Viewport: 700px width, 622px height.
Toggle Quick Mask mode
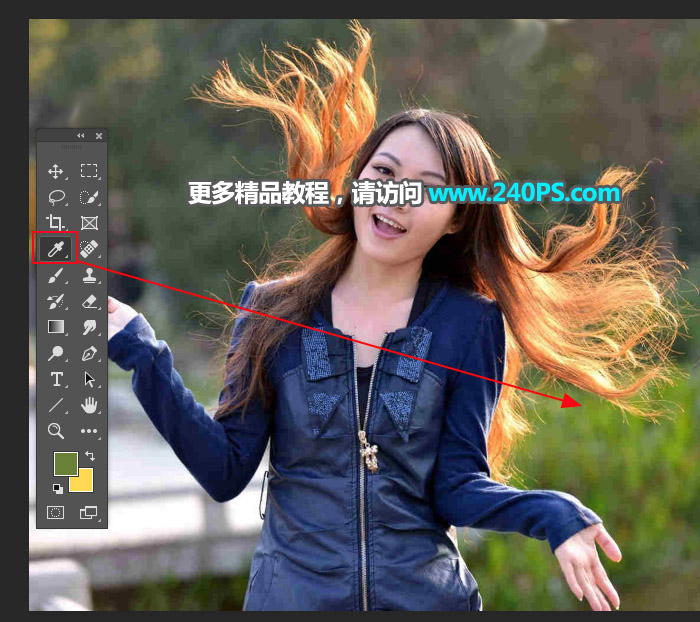coord(55,512)
